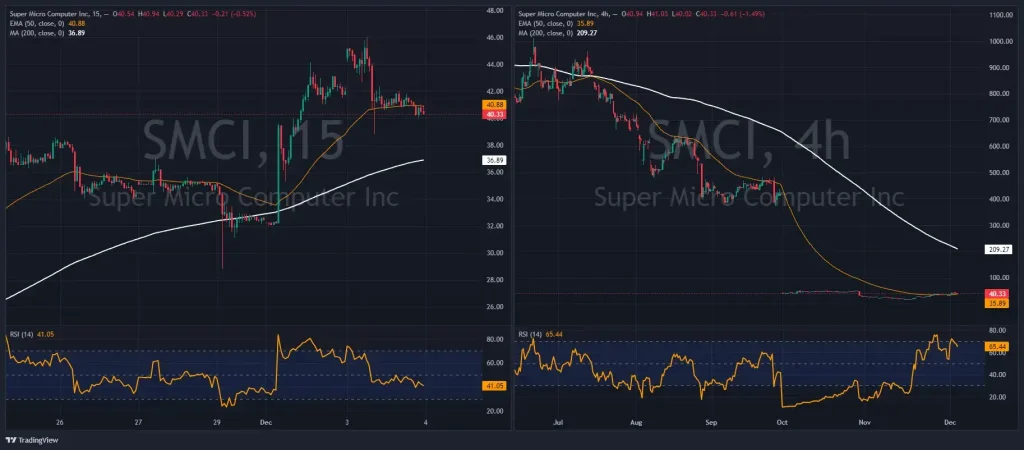Screen dimensions: 1024x450
Task: Click the Aug month label on time axis
Action: click(x=637, y=423)
